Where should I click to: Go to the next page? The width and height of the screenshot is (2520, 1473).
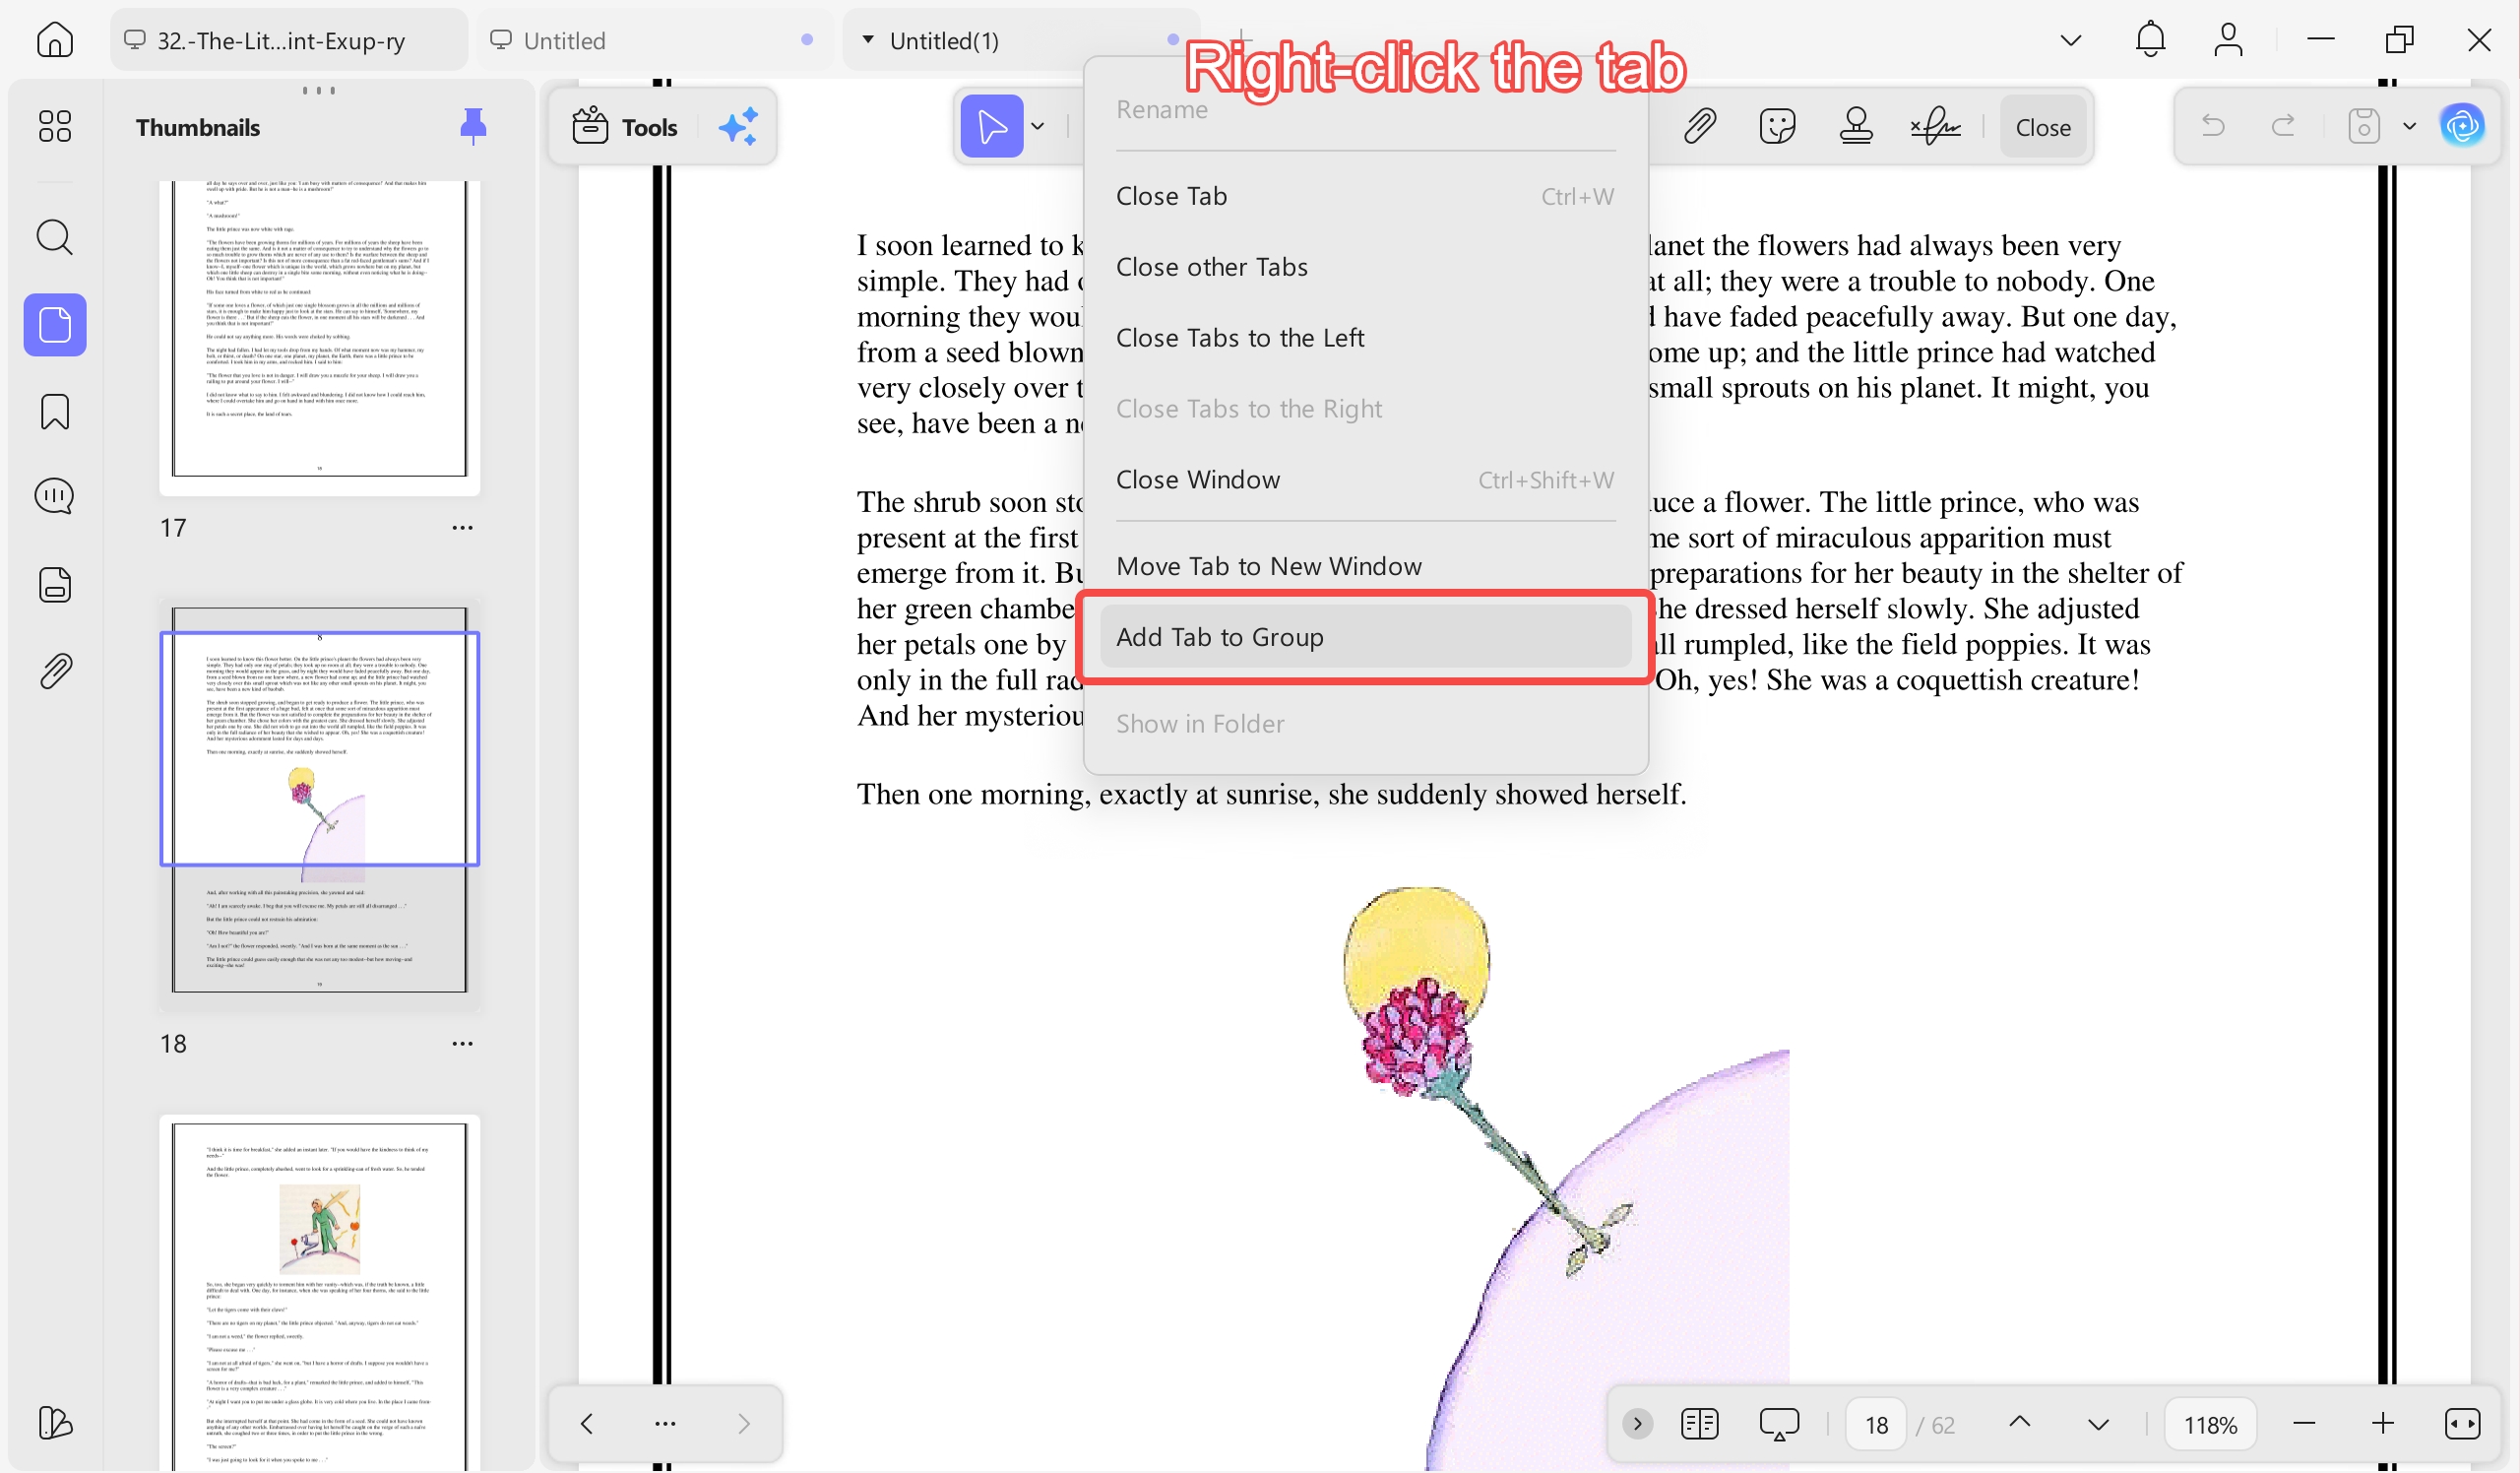[x=2098, y=1425]
